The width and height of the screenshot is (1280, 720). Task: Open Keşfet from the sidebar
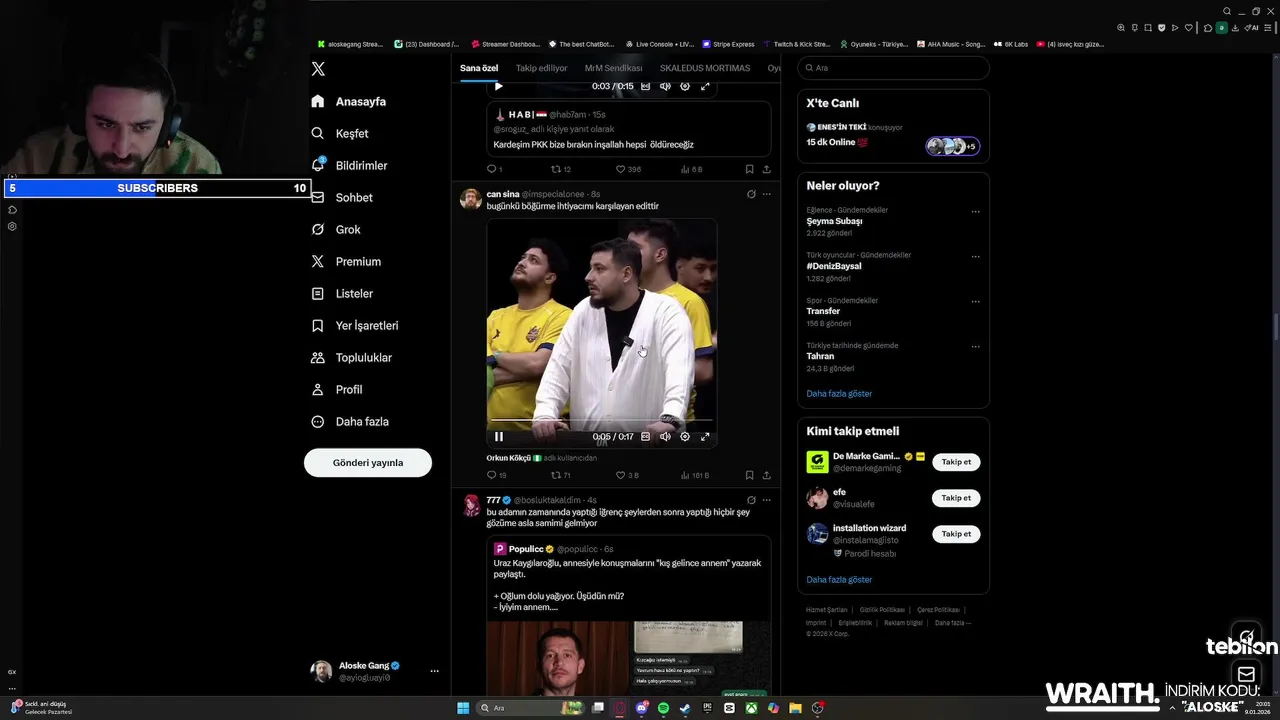tap(340, 133)
